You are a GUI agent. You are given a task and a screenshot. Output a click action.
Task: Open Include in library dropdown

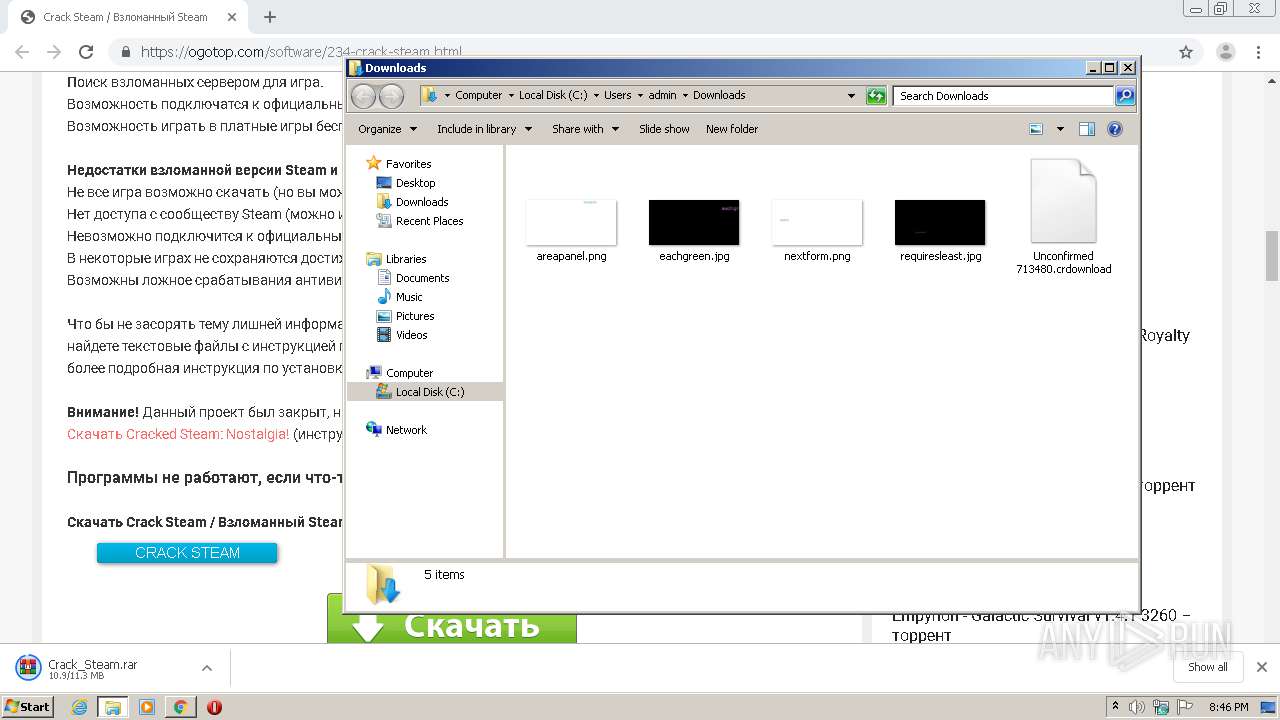(484, 129)
